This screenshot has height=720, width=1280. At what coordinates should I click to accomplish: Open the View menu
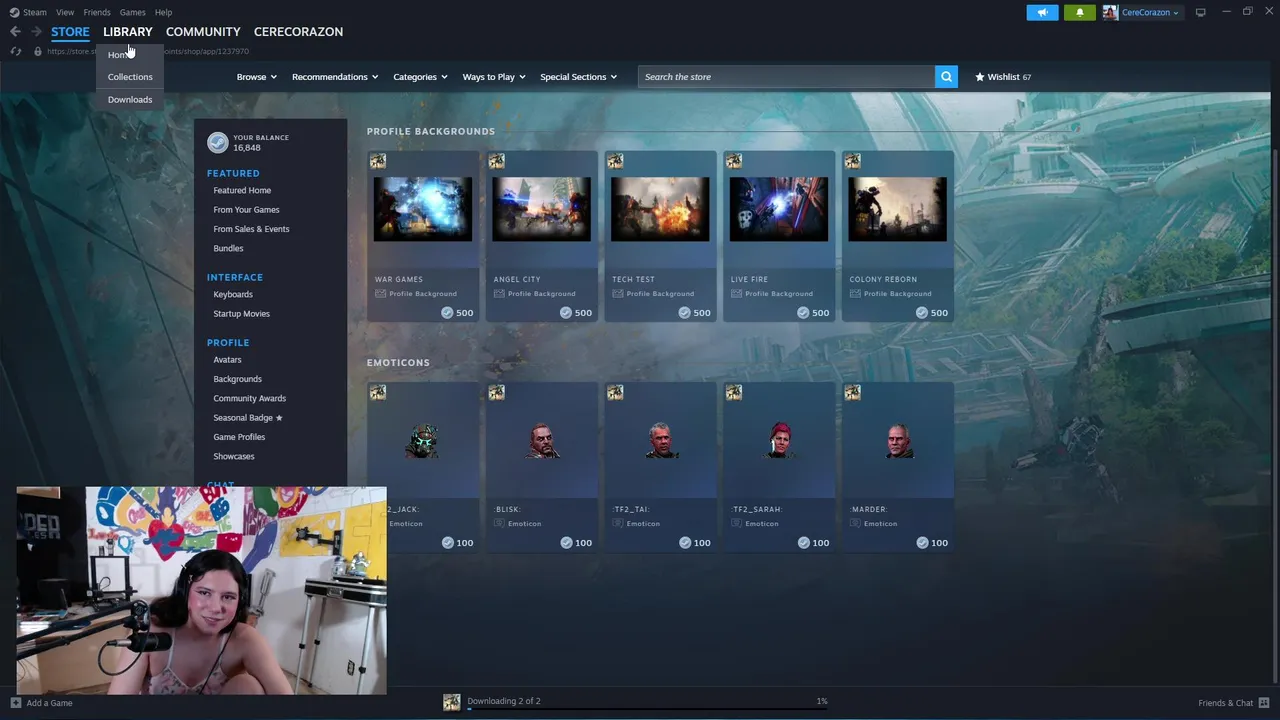[65, 12]
